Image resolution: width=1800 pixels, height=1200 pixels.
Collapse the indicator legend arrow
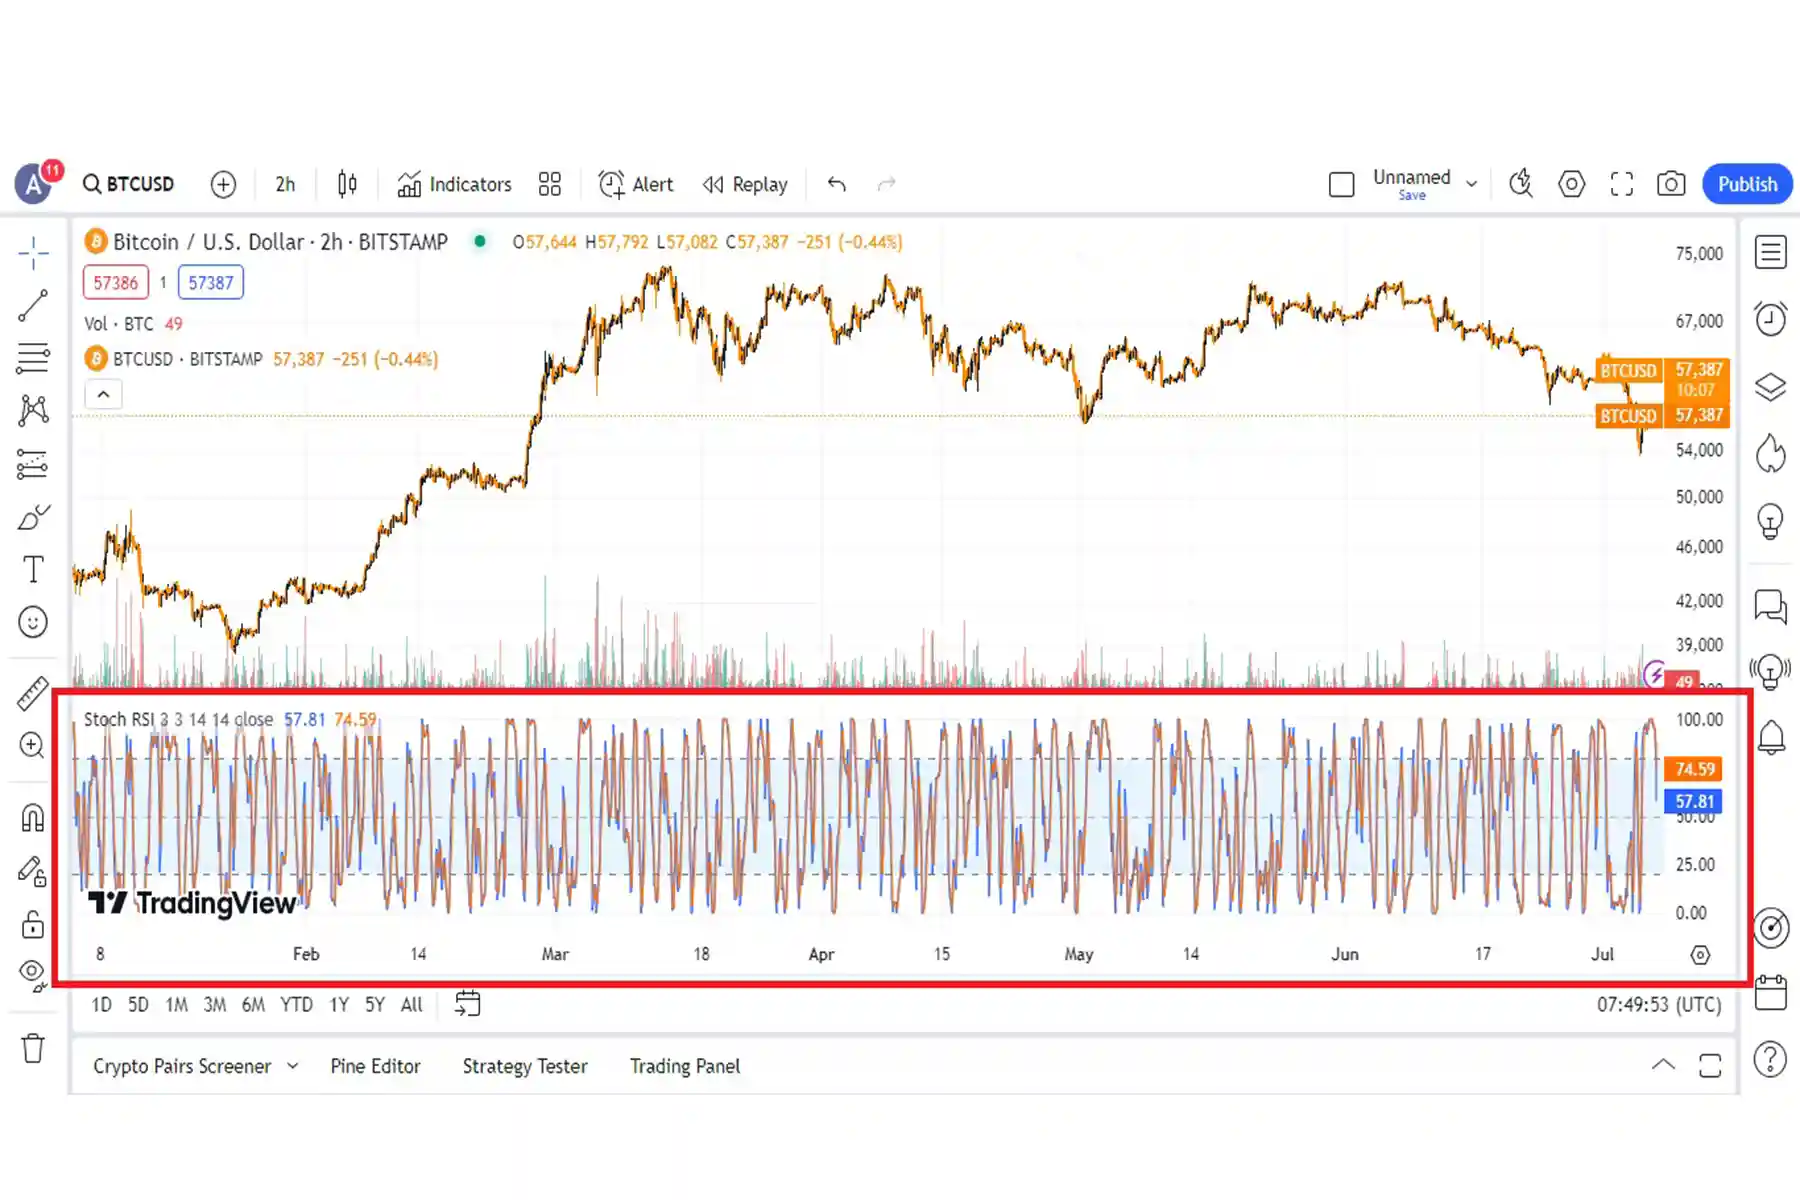(x=103, y=395)
